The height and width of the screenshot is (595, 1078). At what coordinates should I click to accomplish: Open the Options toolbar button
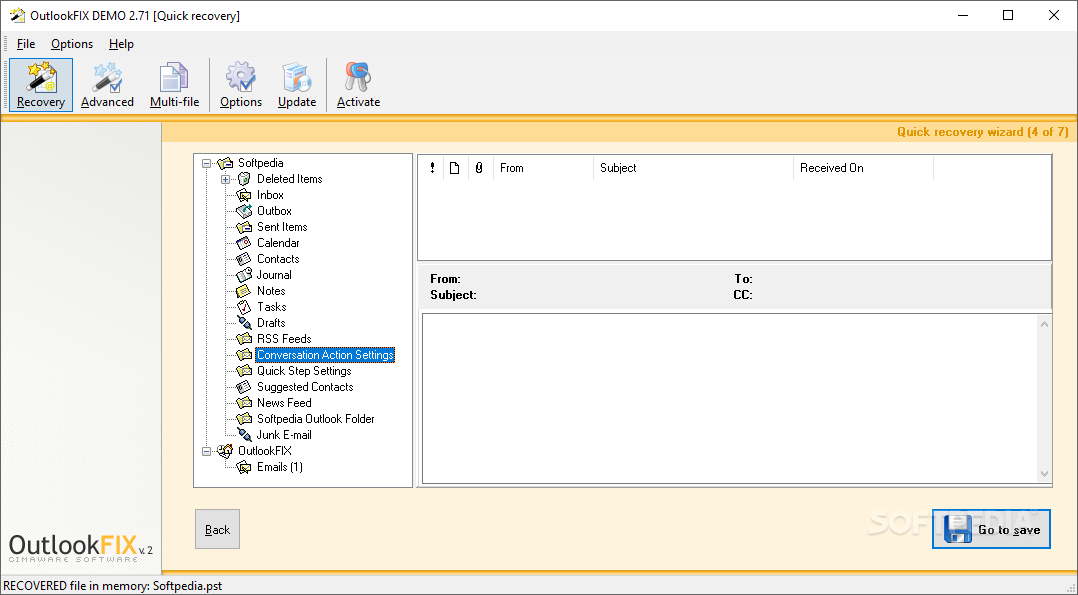[241, 85]
